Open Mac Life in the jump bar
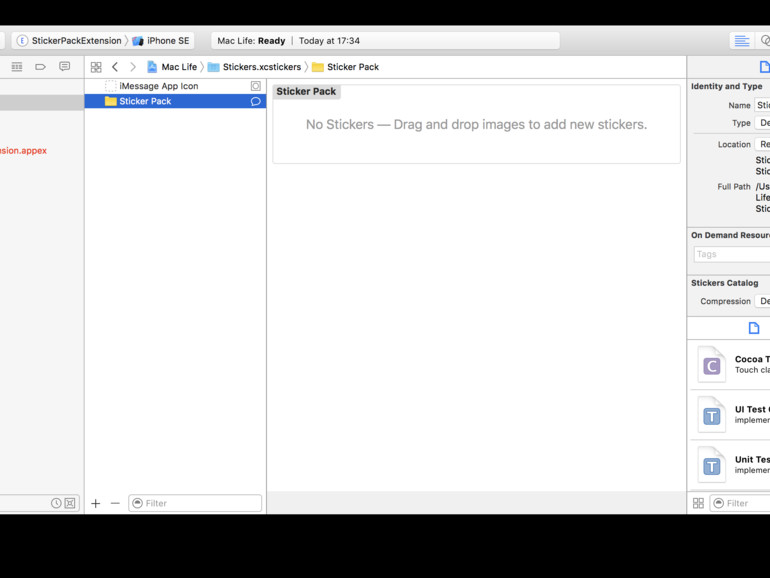 pyautogui.click(x=172, y=67)
